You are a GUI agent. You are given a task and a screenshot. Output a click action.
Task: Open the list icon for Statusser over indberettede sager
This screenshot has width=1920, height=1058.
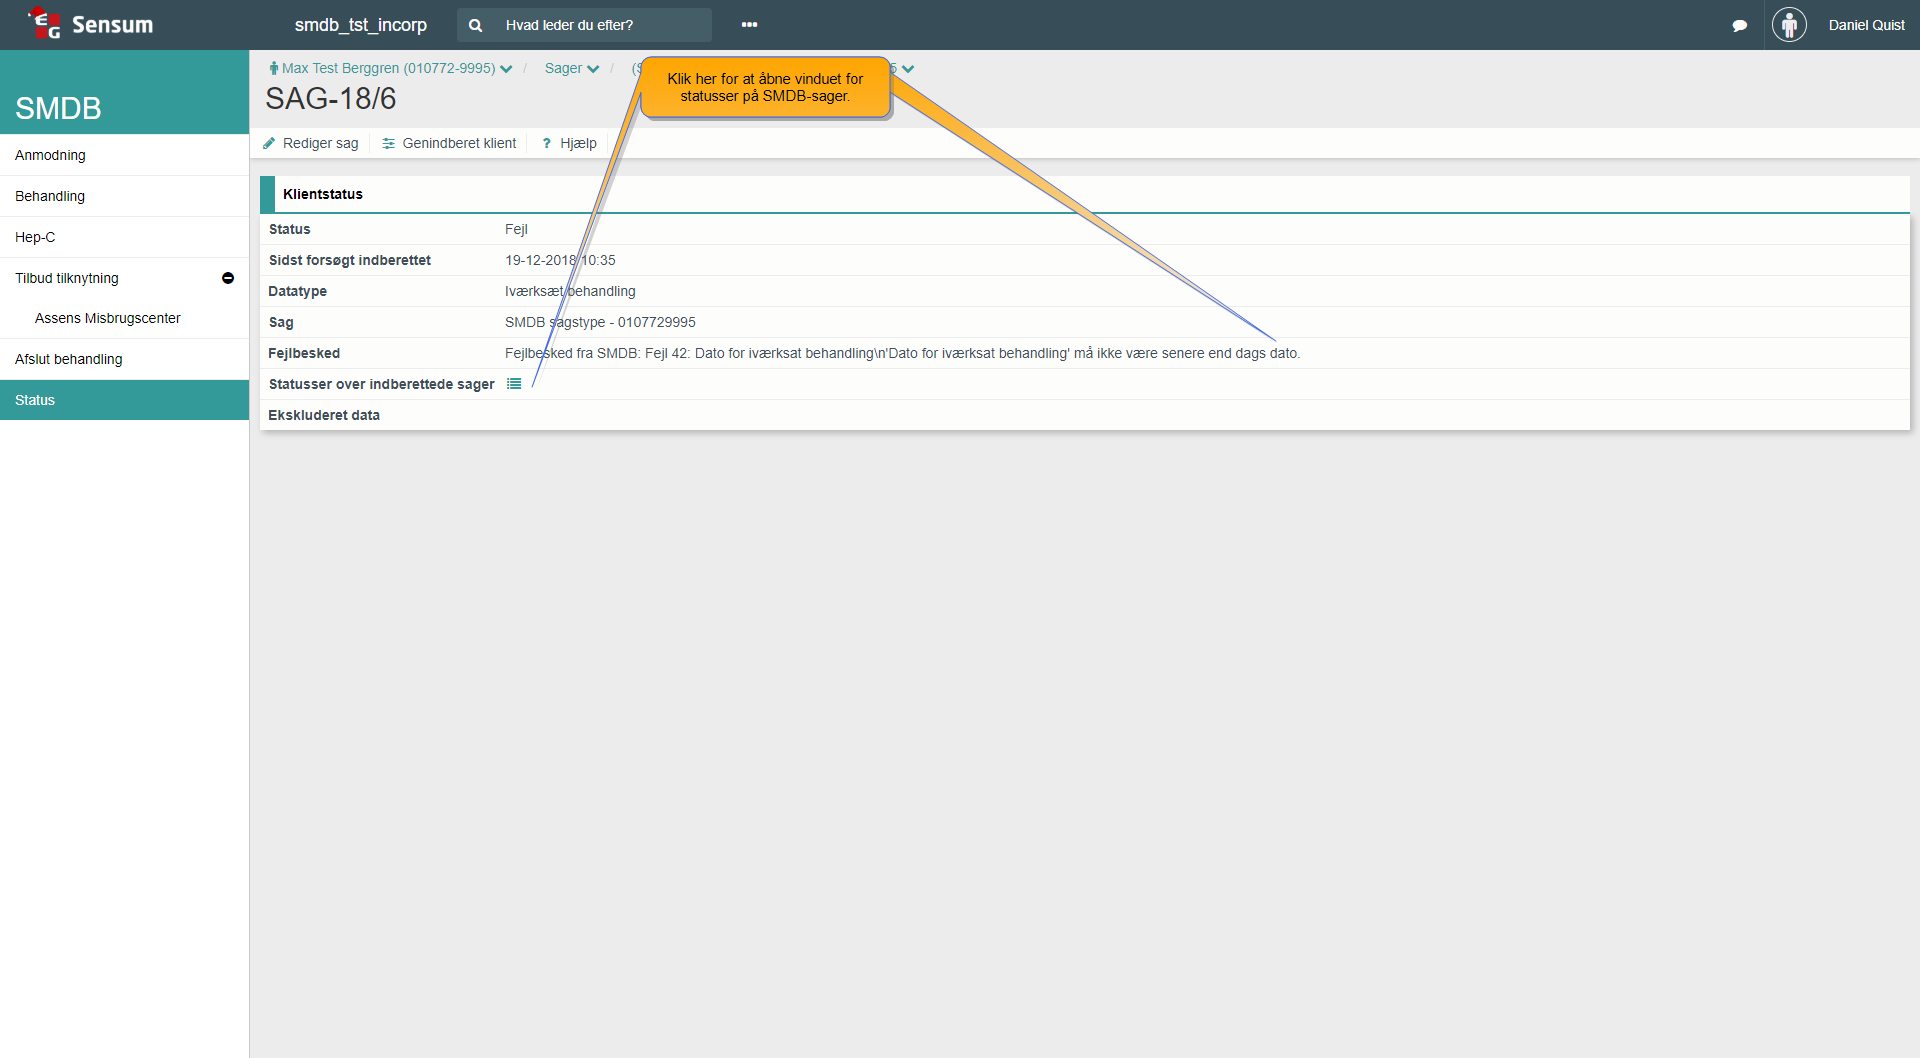pyautogui.click(x=514, y=384)
